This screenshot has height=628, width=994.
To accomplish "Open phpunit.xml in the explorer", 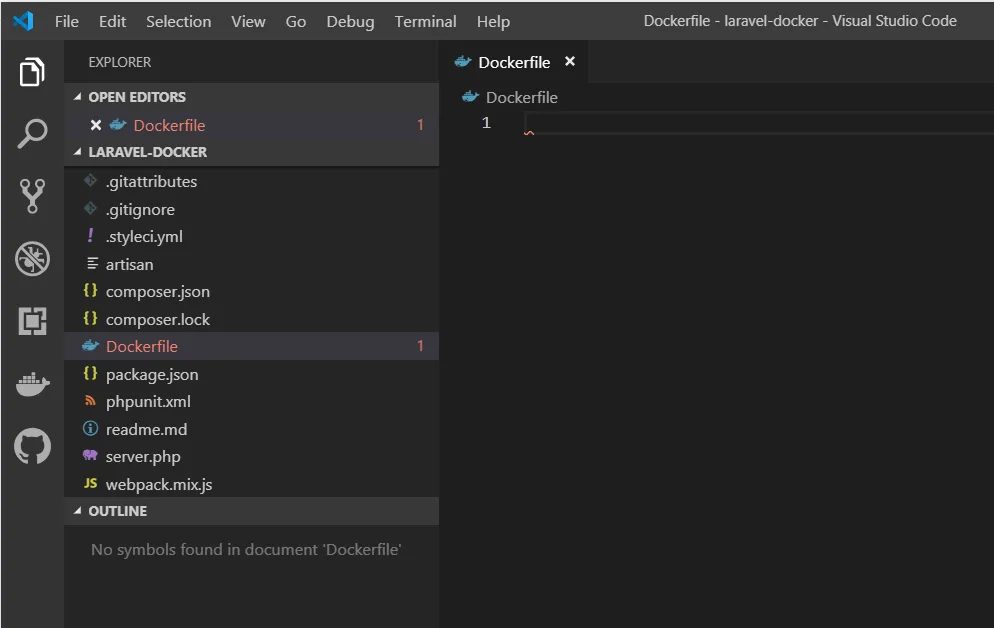I will [252, 402].
